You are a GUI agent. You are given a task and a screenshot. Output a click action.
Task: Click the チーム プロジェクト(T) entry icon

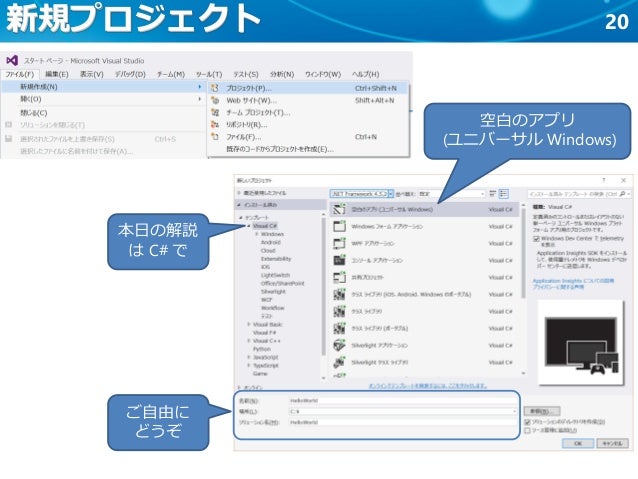click(215, 112)
